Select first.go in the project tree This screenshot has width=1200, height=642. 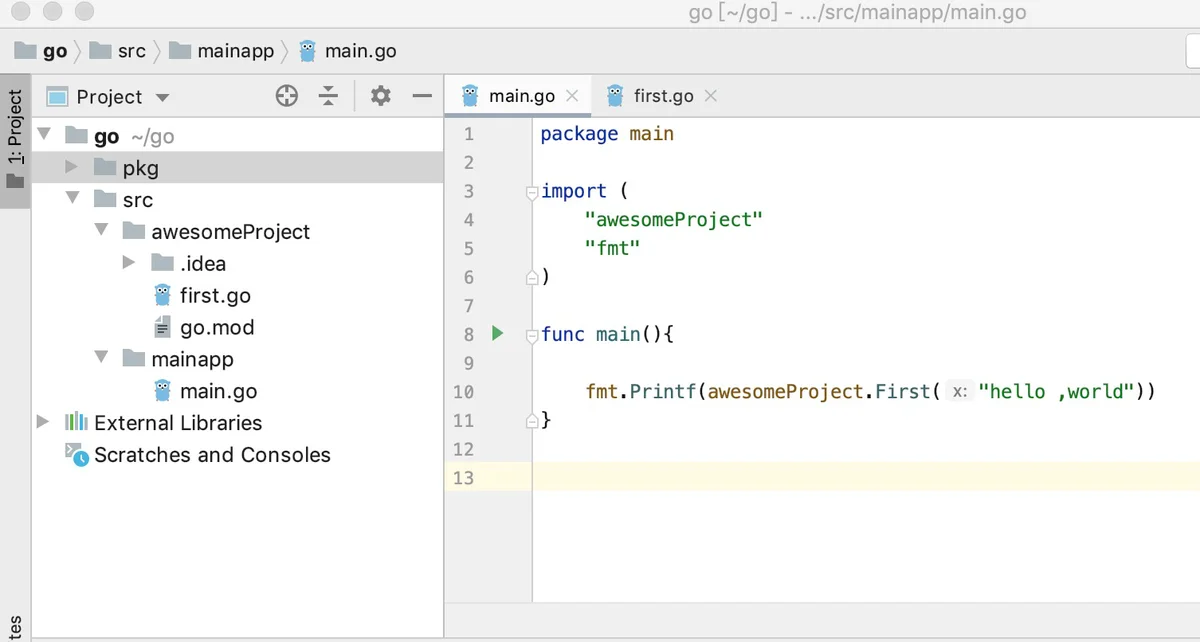click(x=215, y=295)
